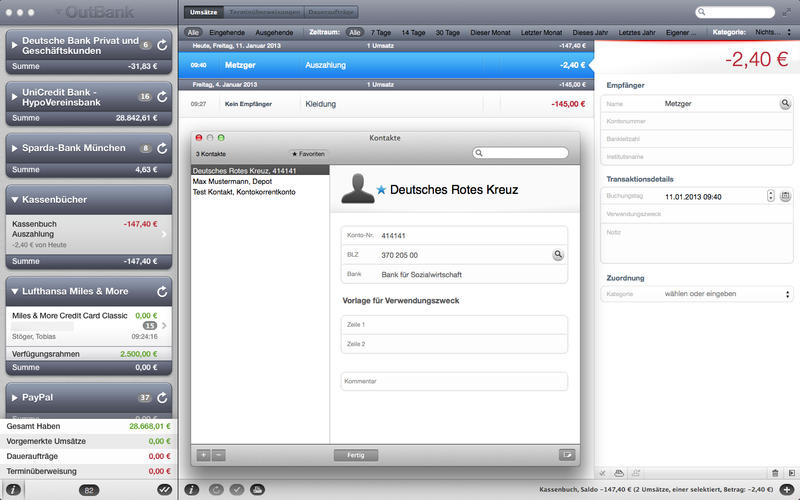
Task: Add new transaction with plus button
Action: point(787,490)
